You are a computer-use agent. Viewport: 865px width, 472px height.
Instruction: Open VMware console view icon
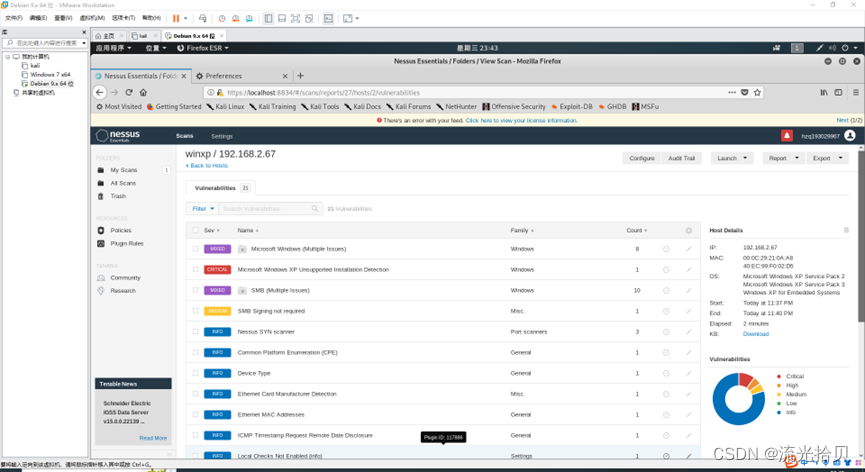(328, 18)
